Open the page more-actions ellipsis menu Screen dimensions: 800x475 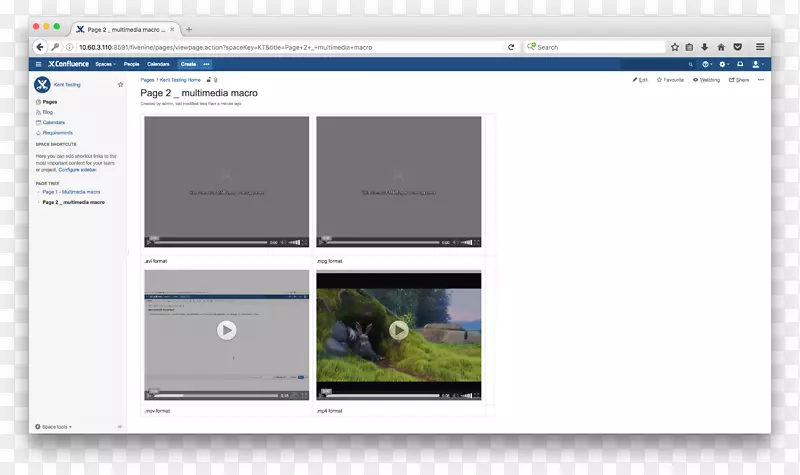[761, 80]
